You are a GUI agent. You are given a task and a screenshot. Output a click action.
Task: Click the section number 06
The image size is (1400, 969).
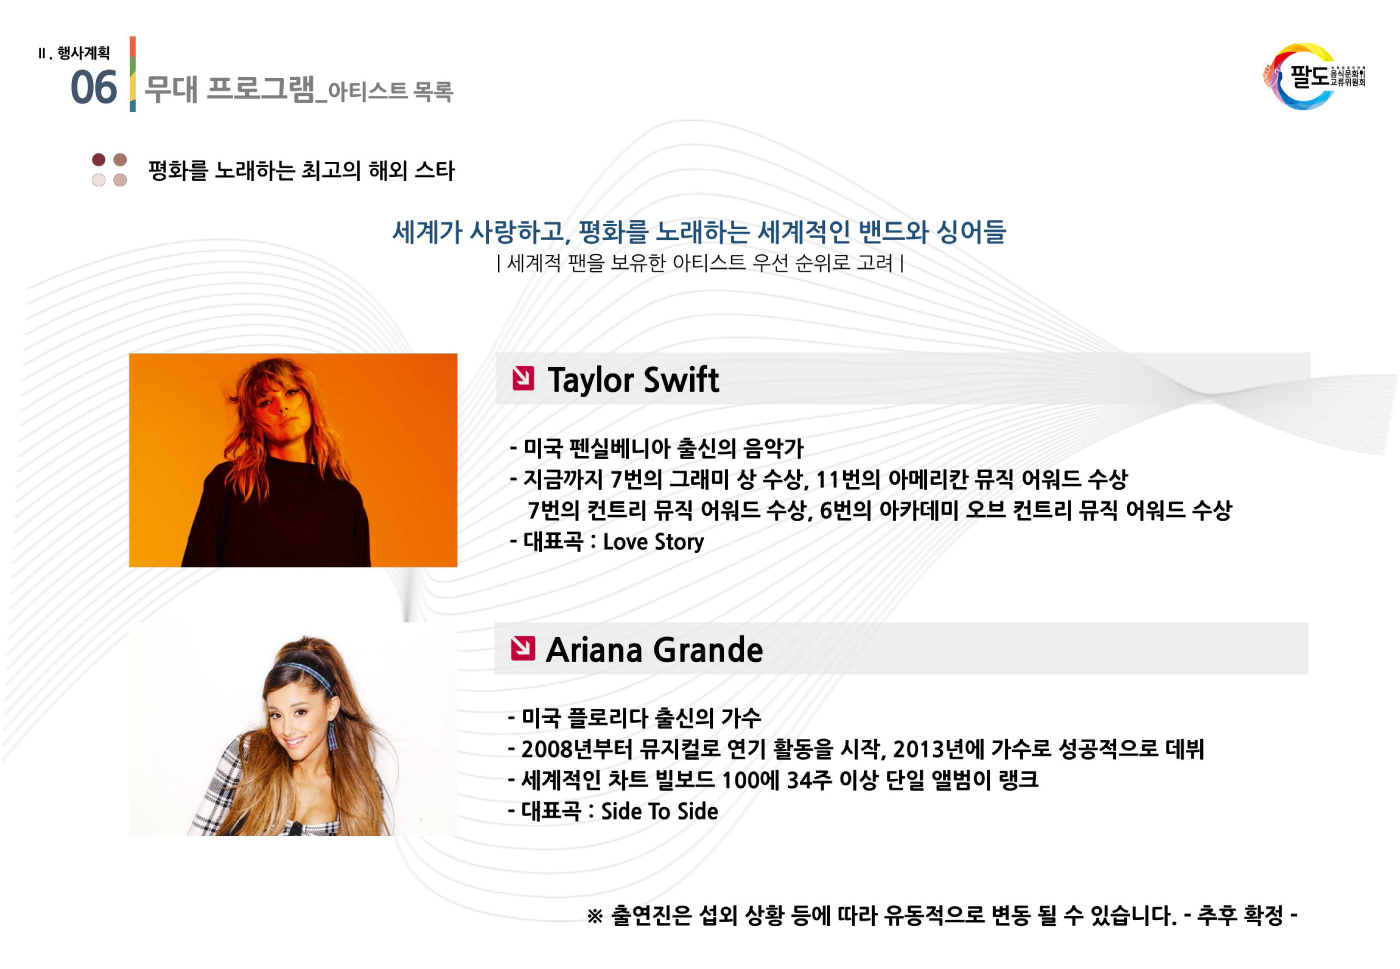94,88
